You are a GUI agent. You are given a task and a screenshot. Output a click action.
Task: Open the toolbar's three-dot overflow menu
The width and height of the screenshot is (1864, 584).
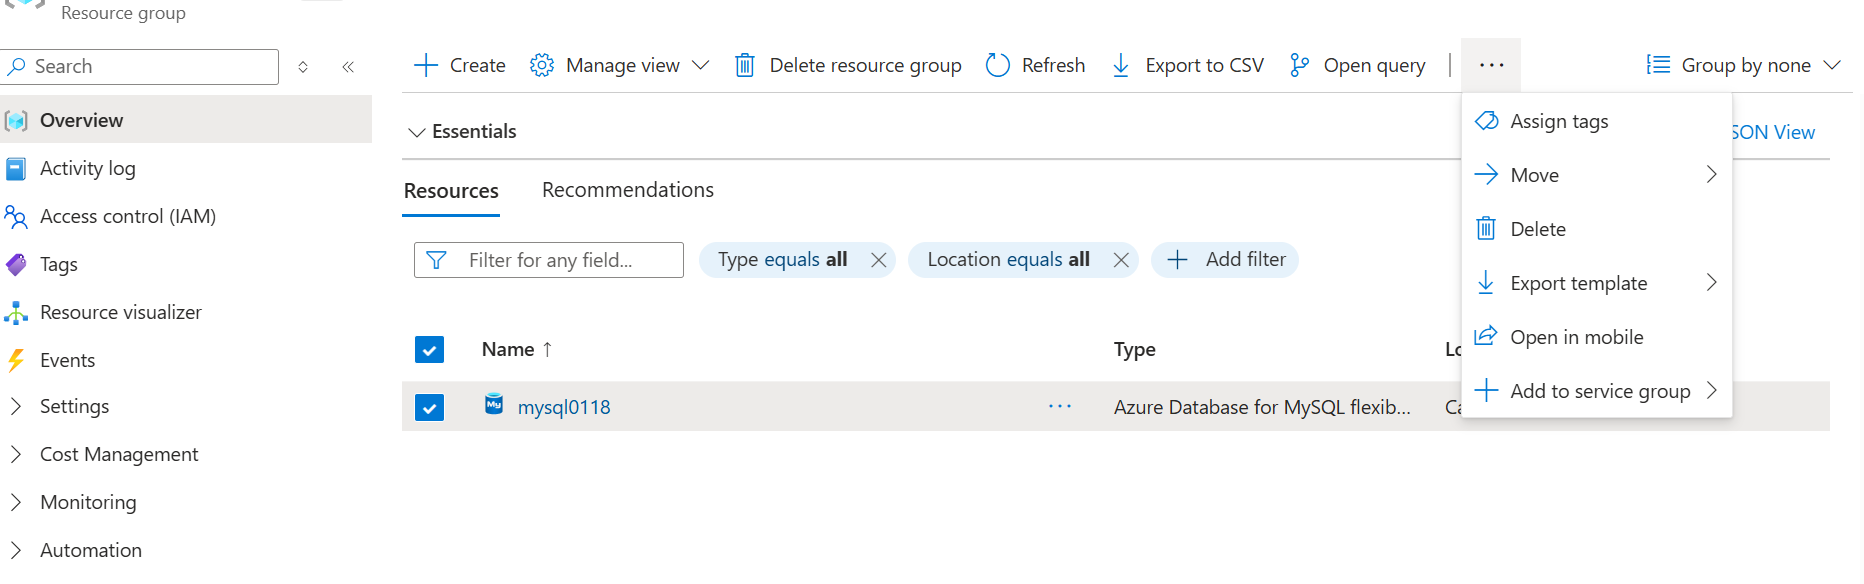point(1491,65)
